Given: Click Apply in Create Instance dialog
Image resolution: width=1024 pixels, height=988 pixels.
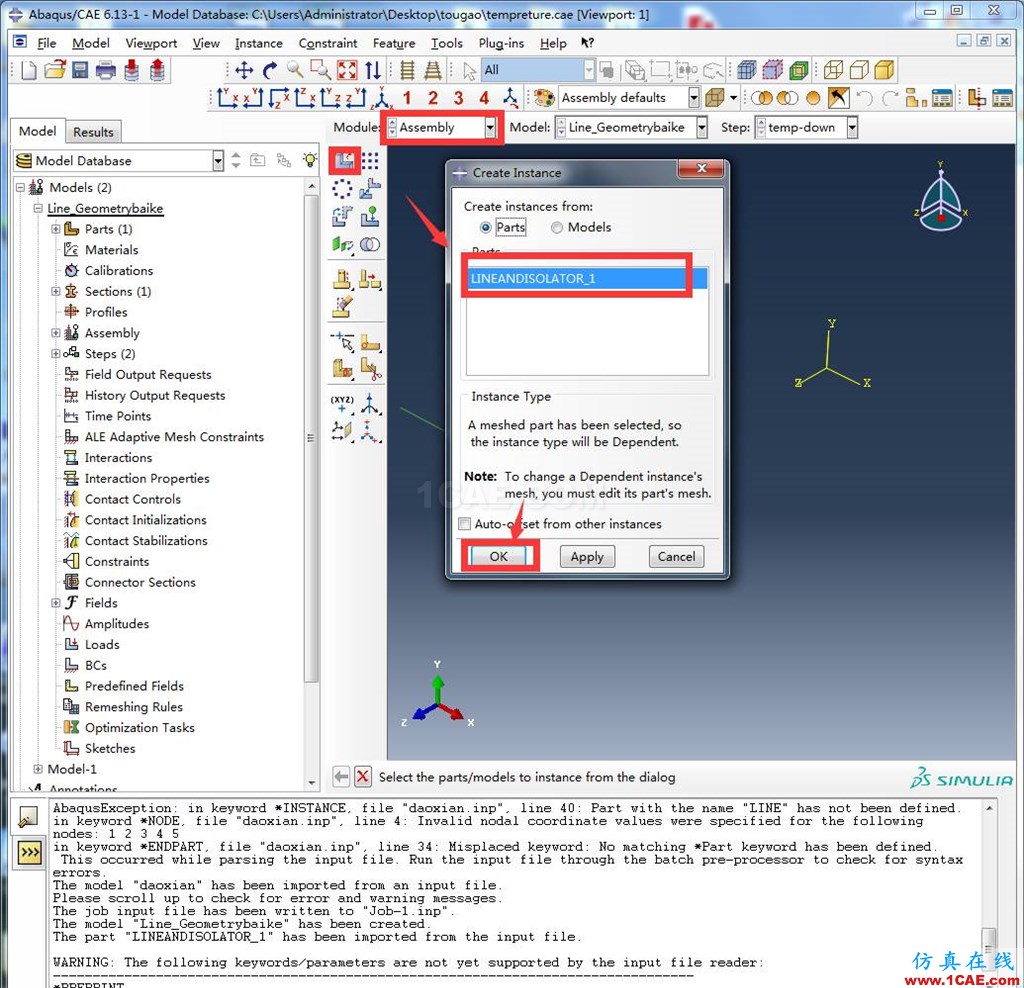Looking at the screenshot, I should [587, 556].
